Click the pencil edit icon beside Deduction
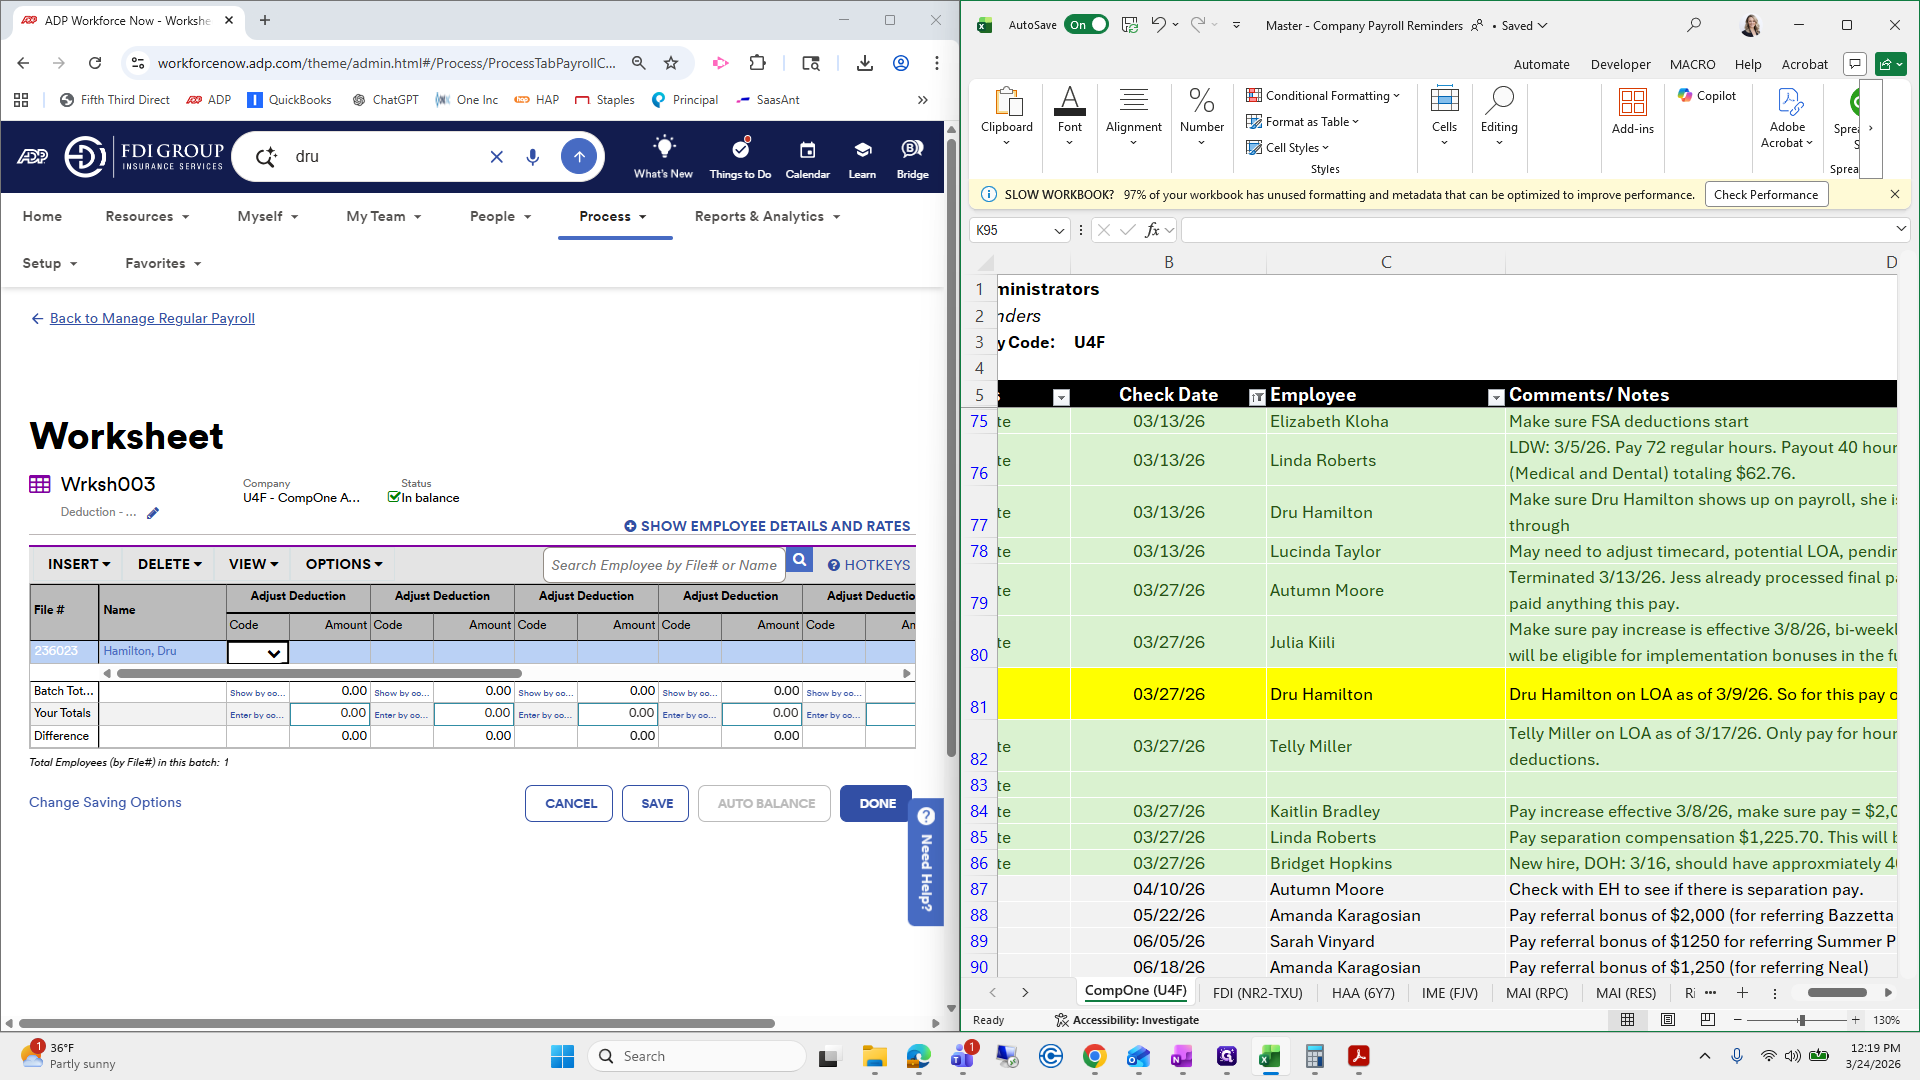The image size is (1920, 1080). point(153,513)
